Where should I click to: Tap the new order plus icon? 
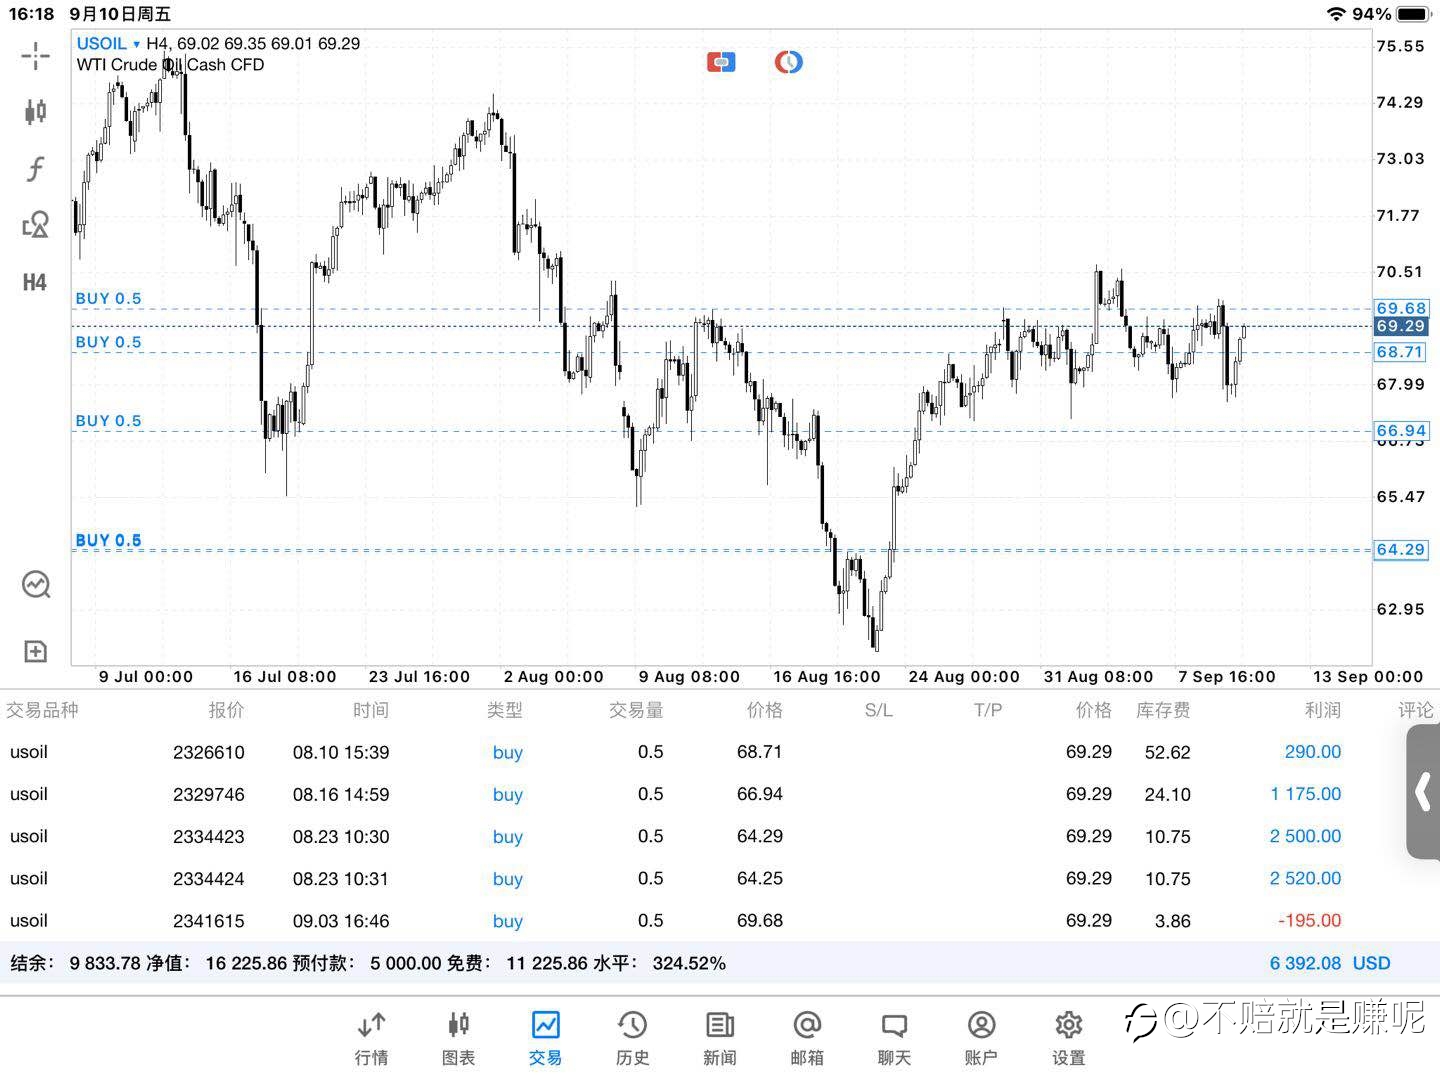coord(35,652)
